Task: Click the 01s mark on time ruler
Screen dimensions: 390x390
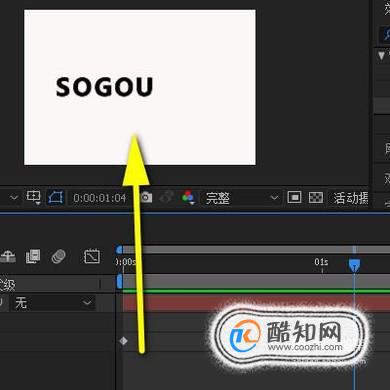Action: click(x=321, y=262)
